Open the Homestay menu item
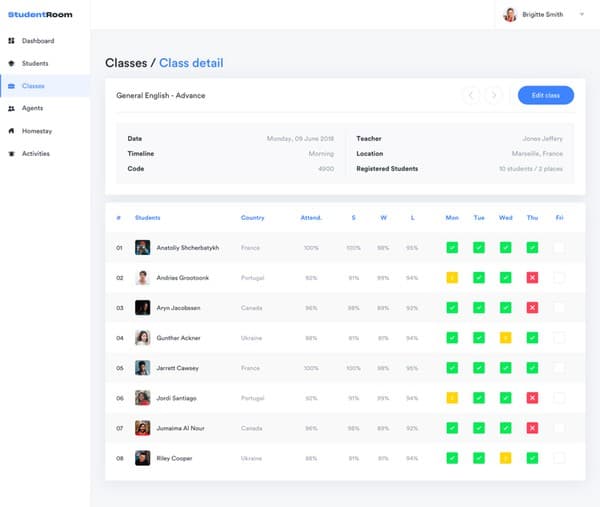 point(38,131)
